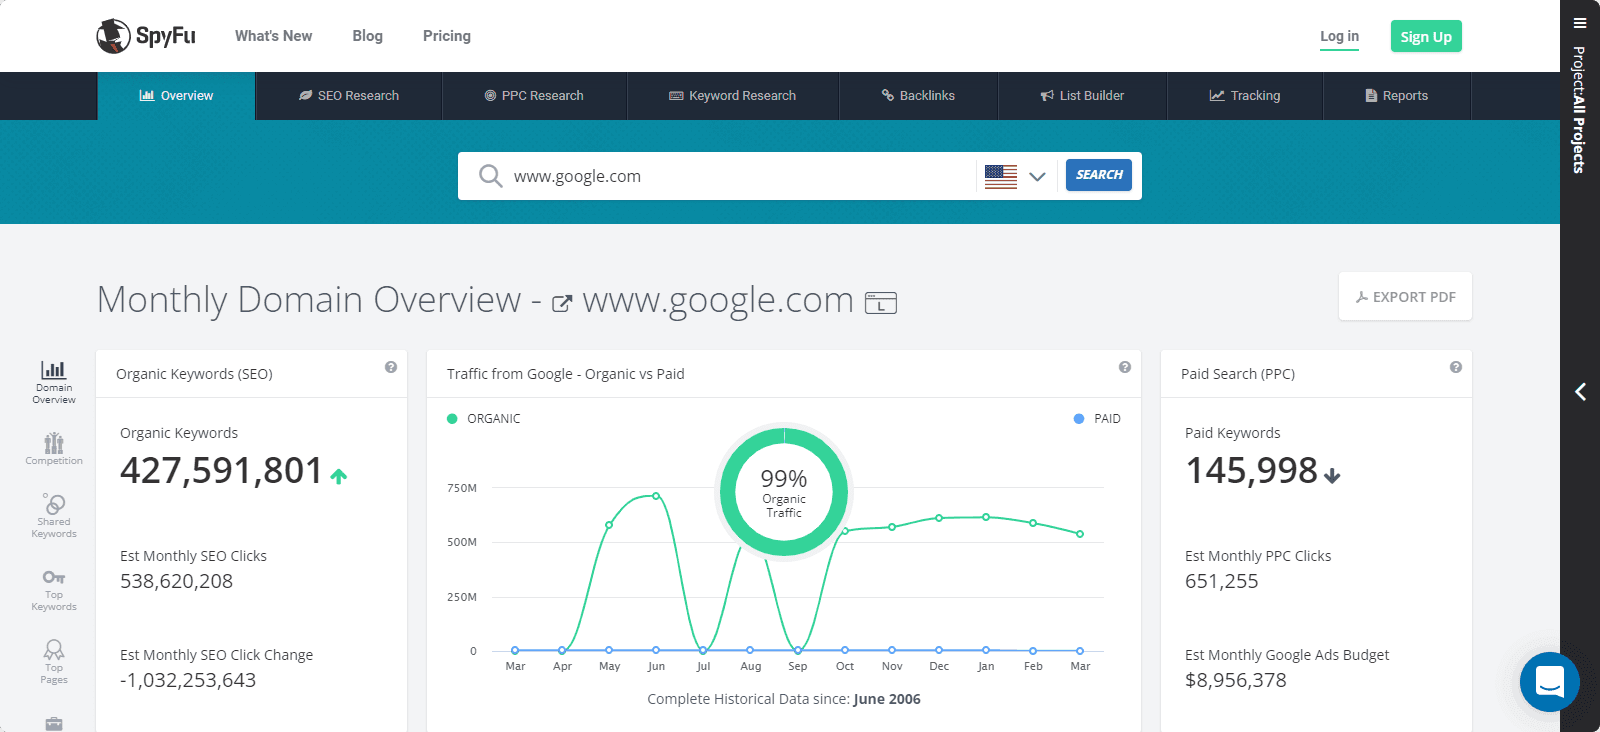Screen dimensions: 1600x732
Task: Click organic data point for Jun
Action: click(656, 496)
